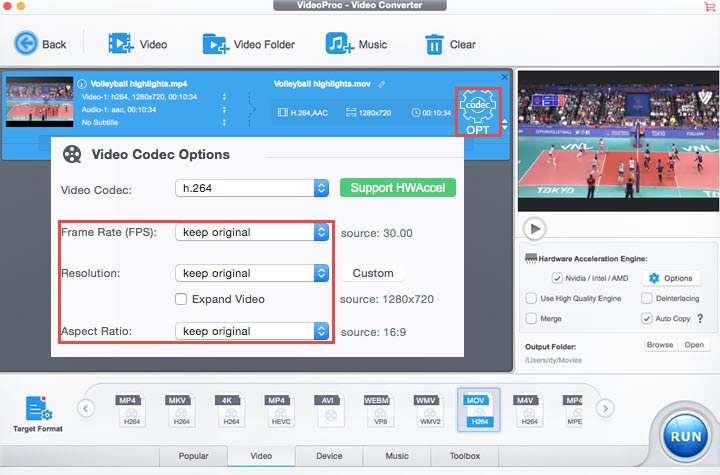Click the H.264,AAC output codec info
720x475 pixels.
(303, 113)
